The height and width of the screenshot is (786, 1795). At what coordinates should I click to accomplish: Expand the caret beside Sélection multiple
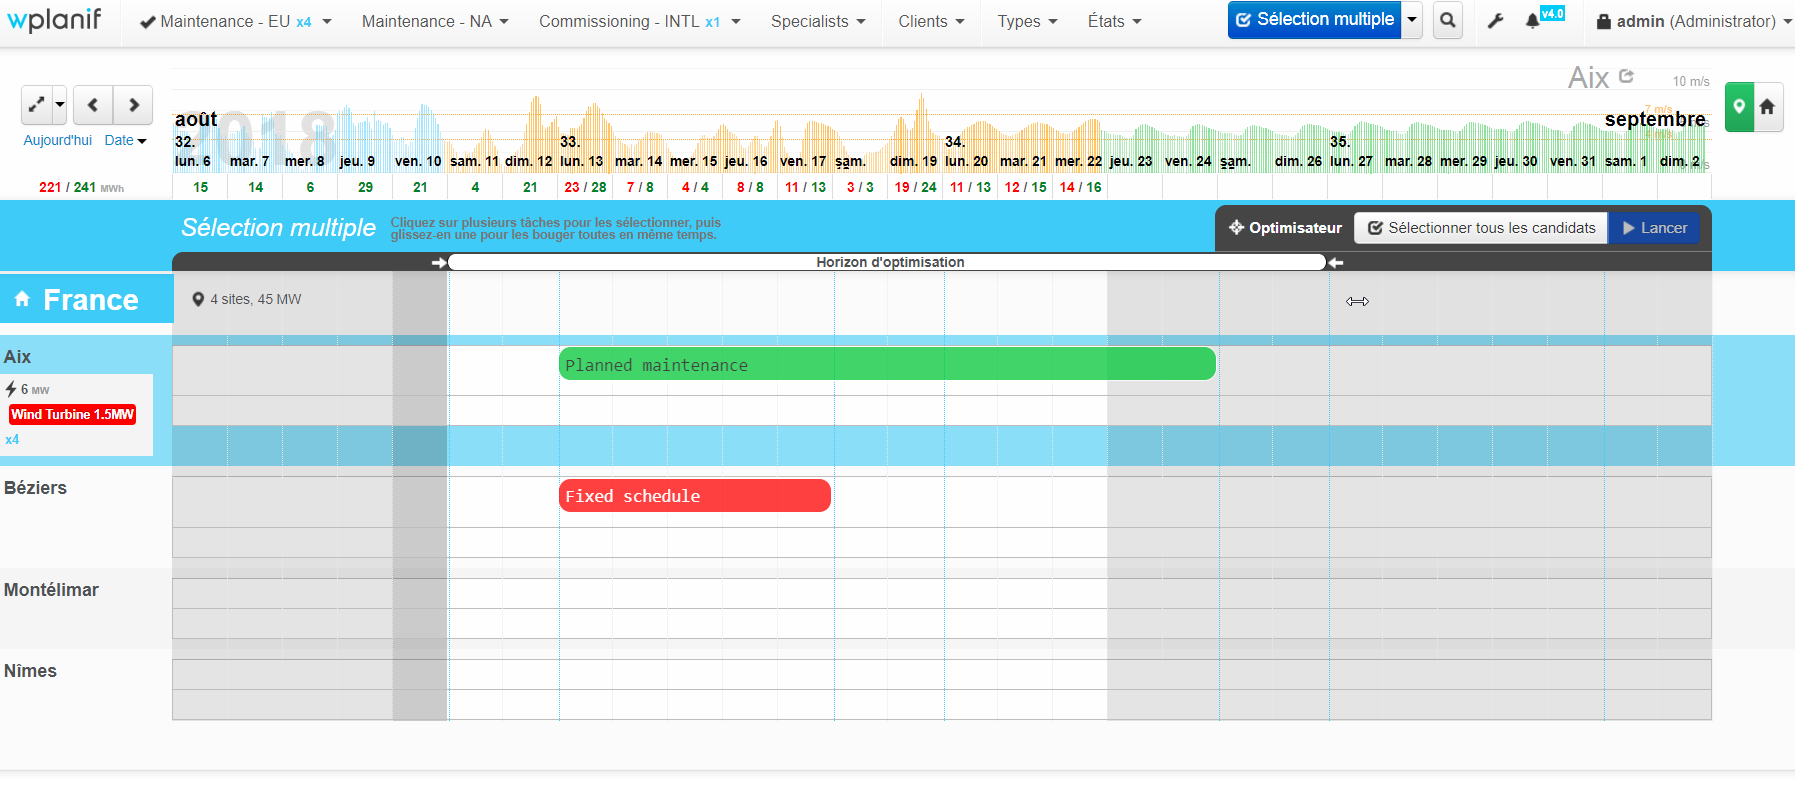(1412, 20)
